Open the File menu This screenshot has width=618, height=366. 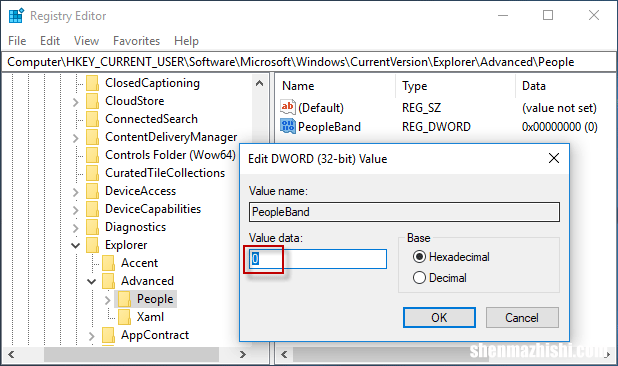(17, 41)
